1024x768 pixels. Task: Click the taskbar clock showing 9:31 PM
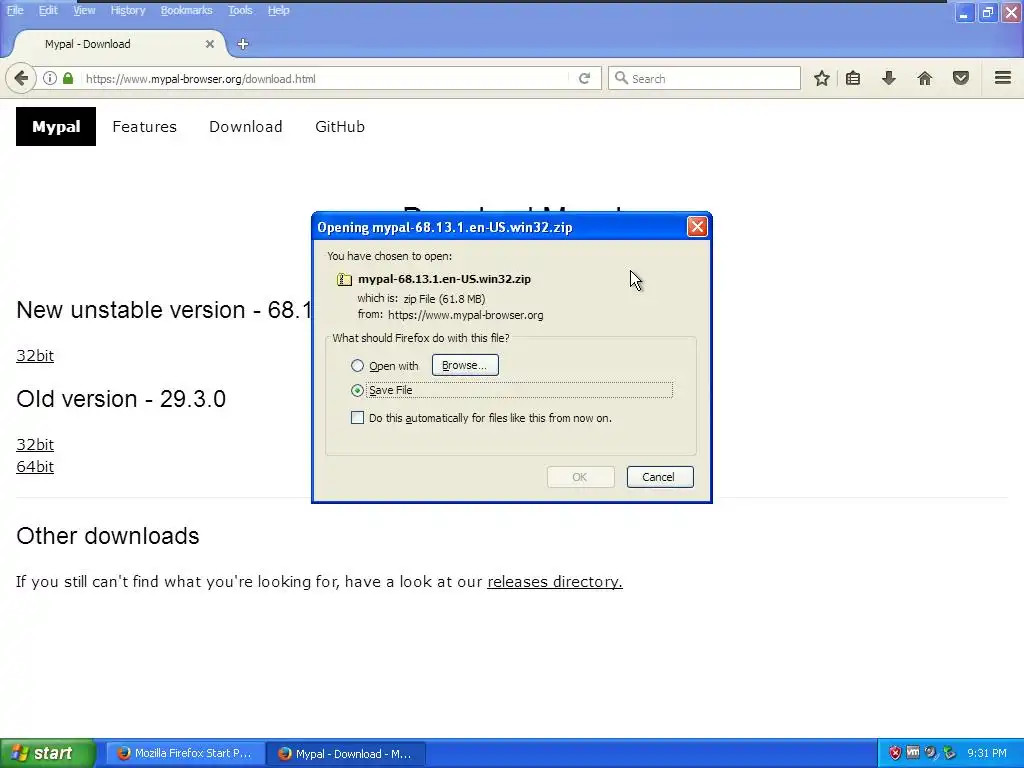point(987,753)
